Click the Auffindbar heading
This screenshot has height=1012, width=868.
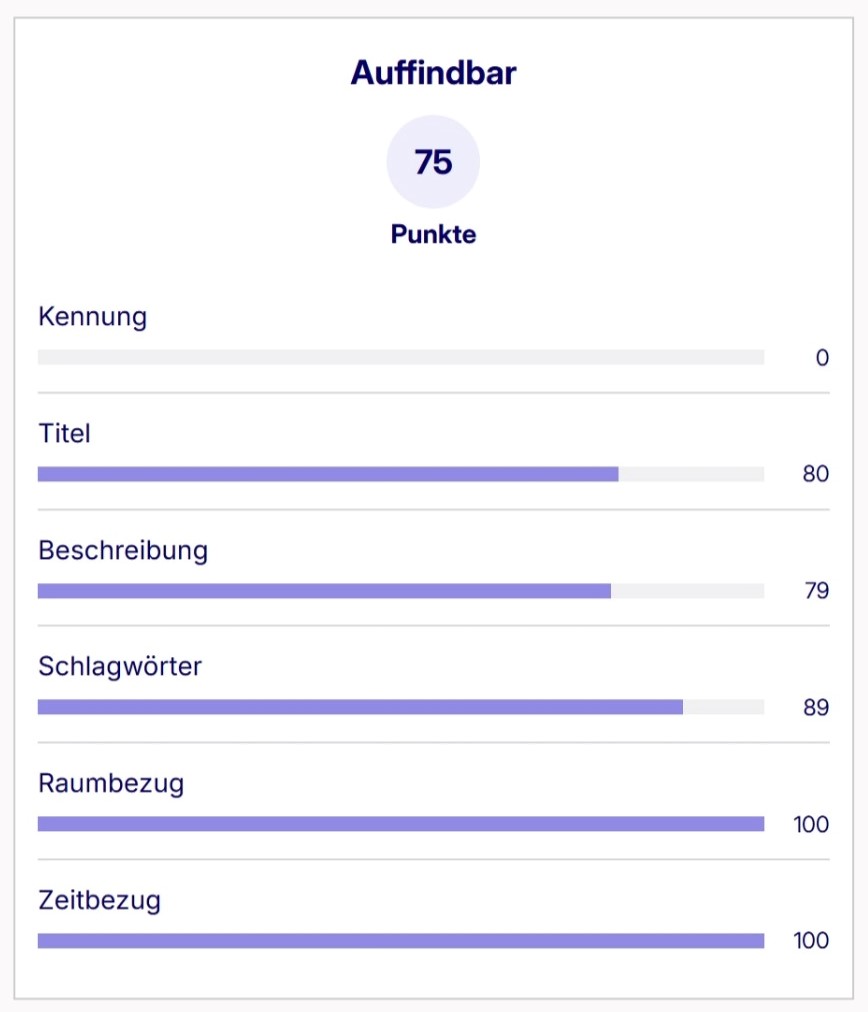(x=433, y=73)
